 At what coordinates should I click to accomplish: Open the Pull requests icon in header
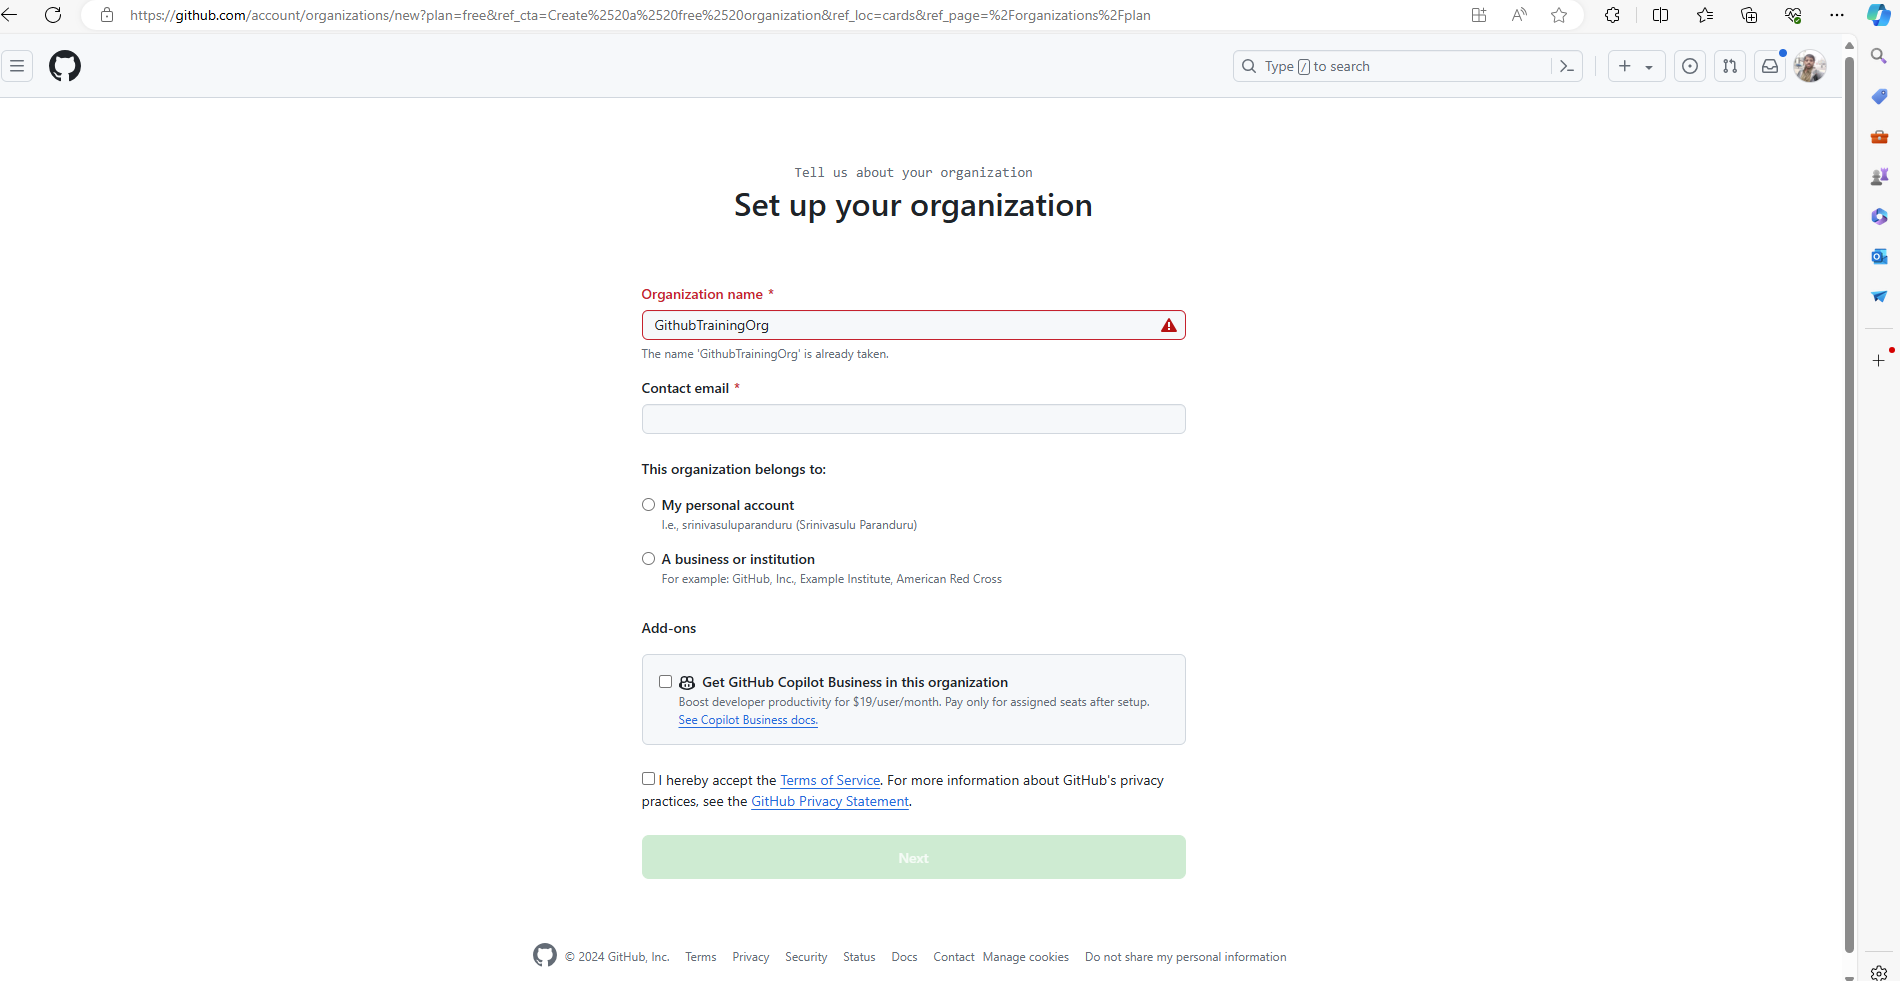pos(1730,66)
